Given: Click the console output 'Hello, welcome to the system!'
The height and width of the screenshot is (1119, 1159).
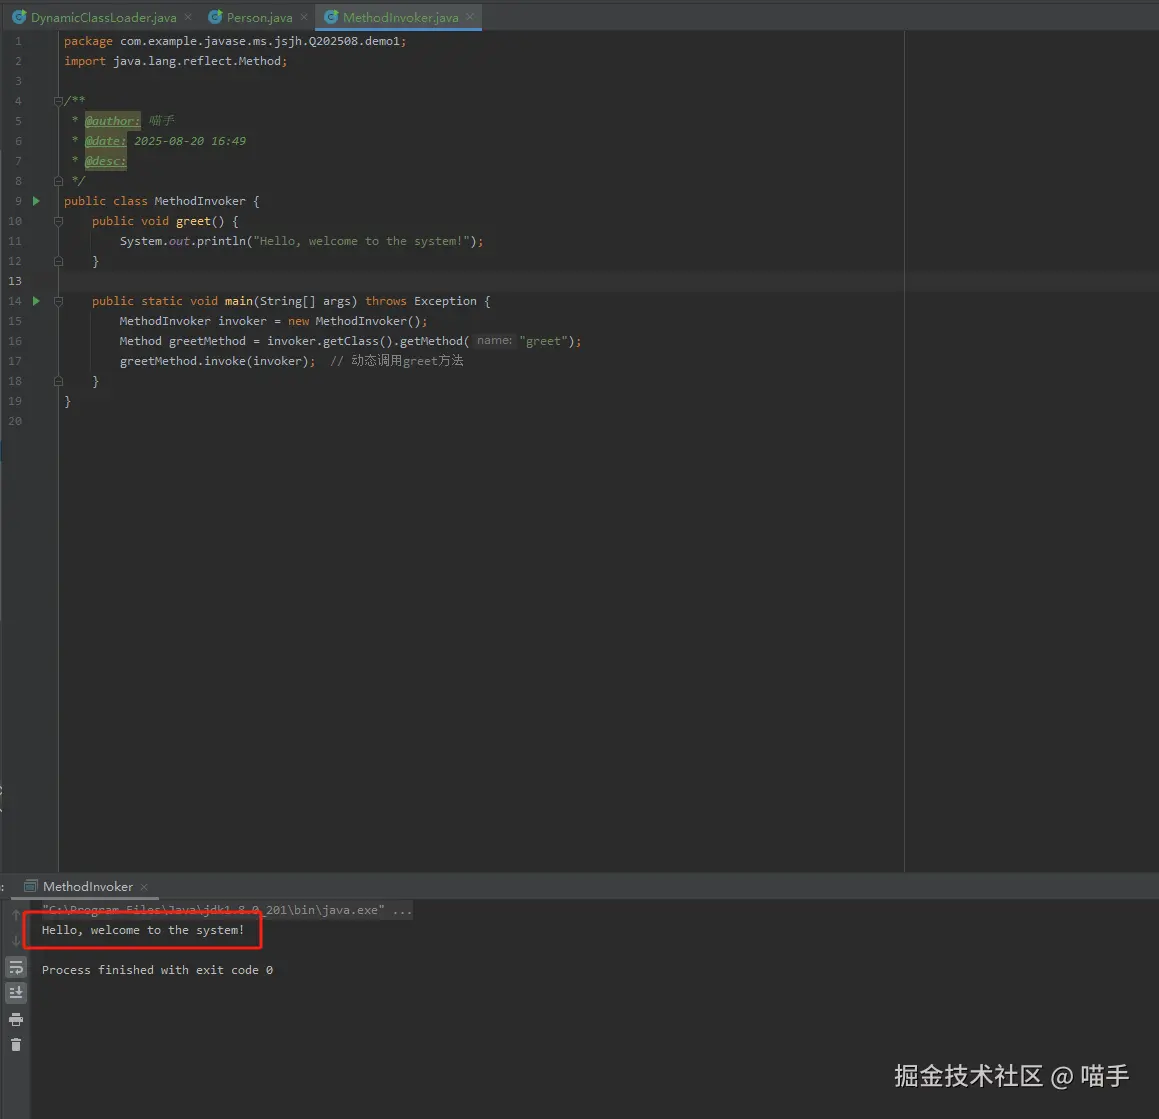Looking at the screenshot, I should coord(143,930).
